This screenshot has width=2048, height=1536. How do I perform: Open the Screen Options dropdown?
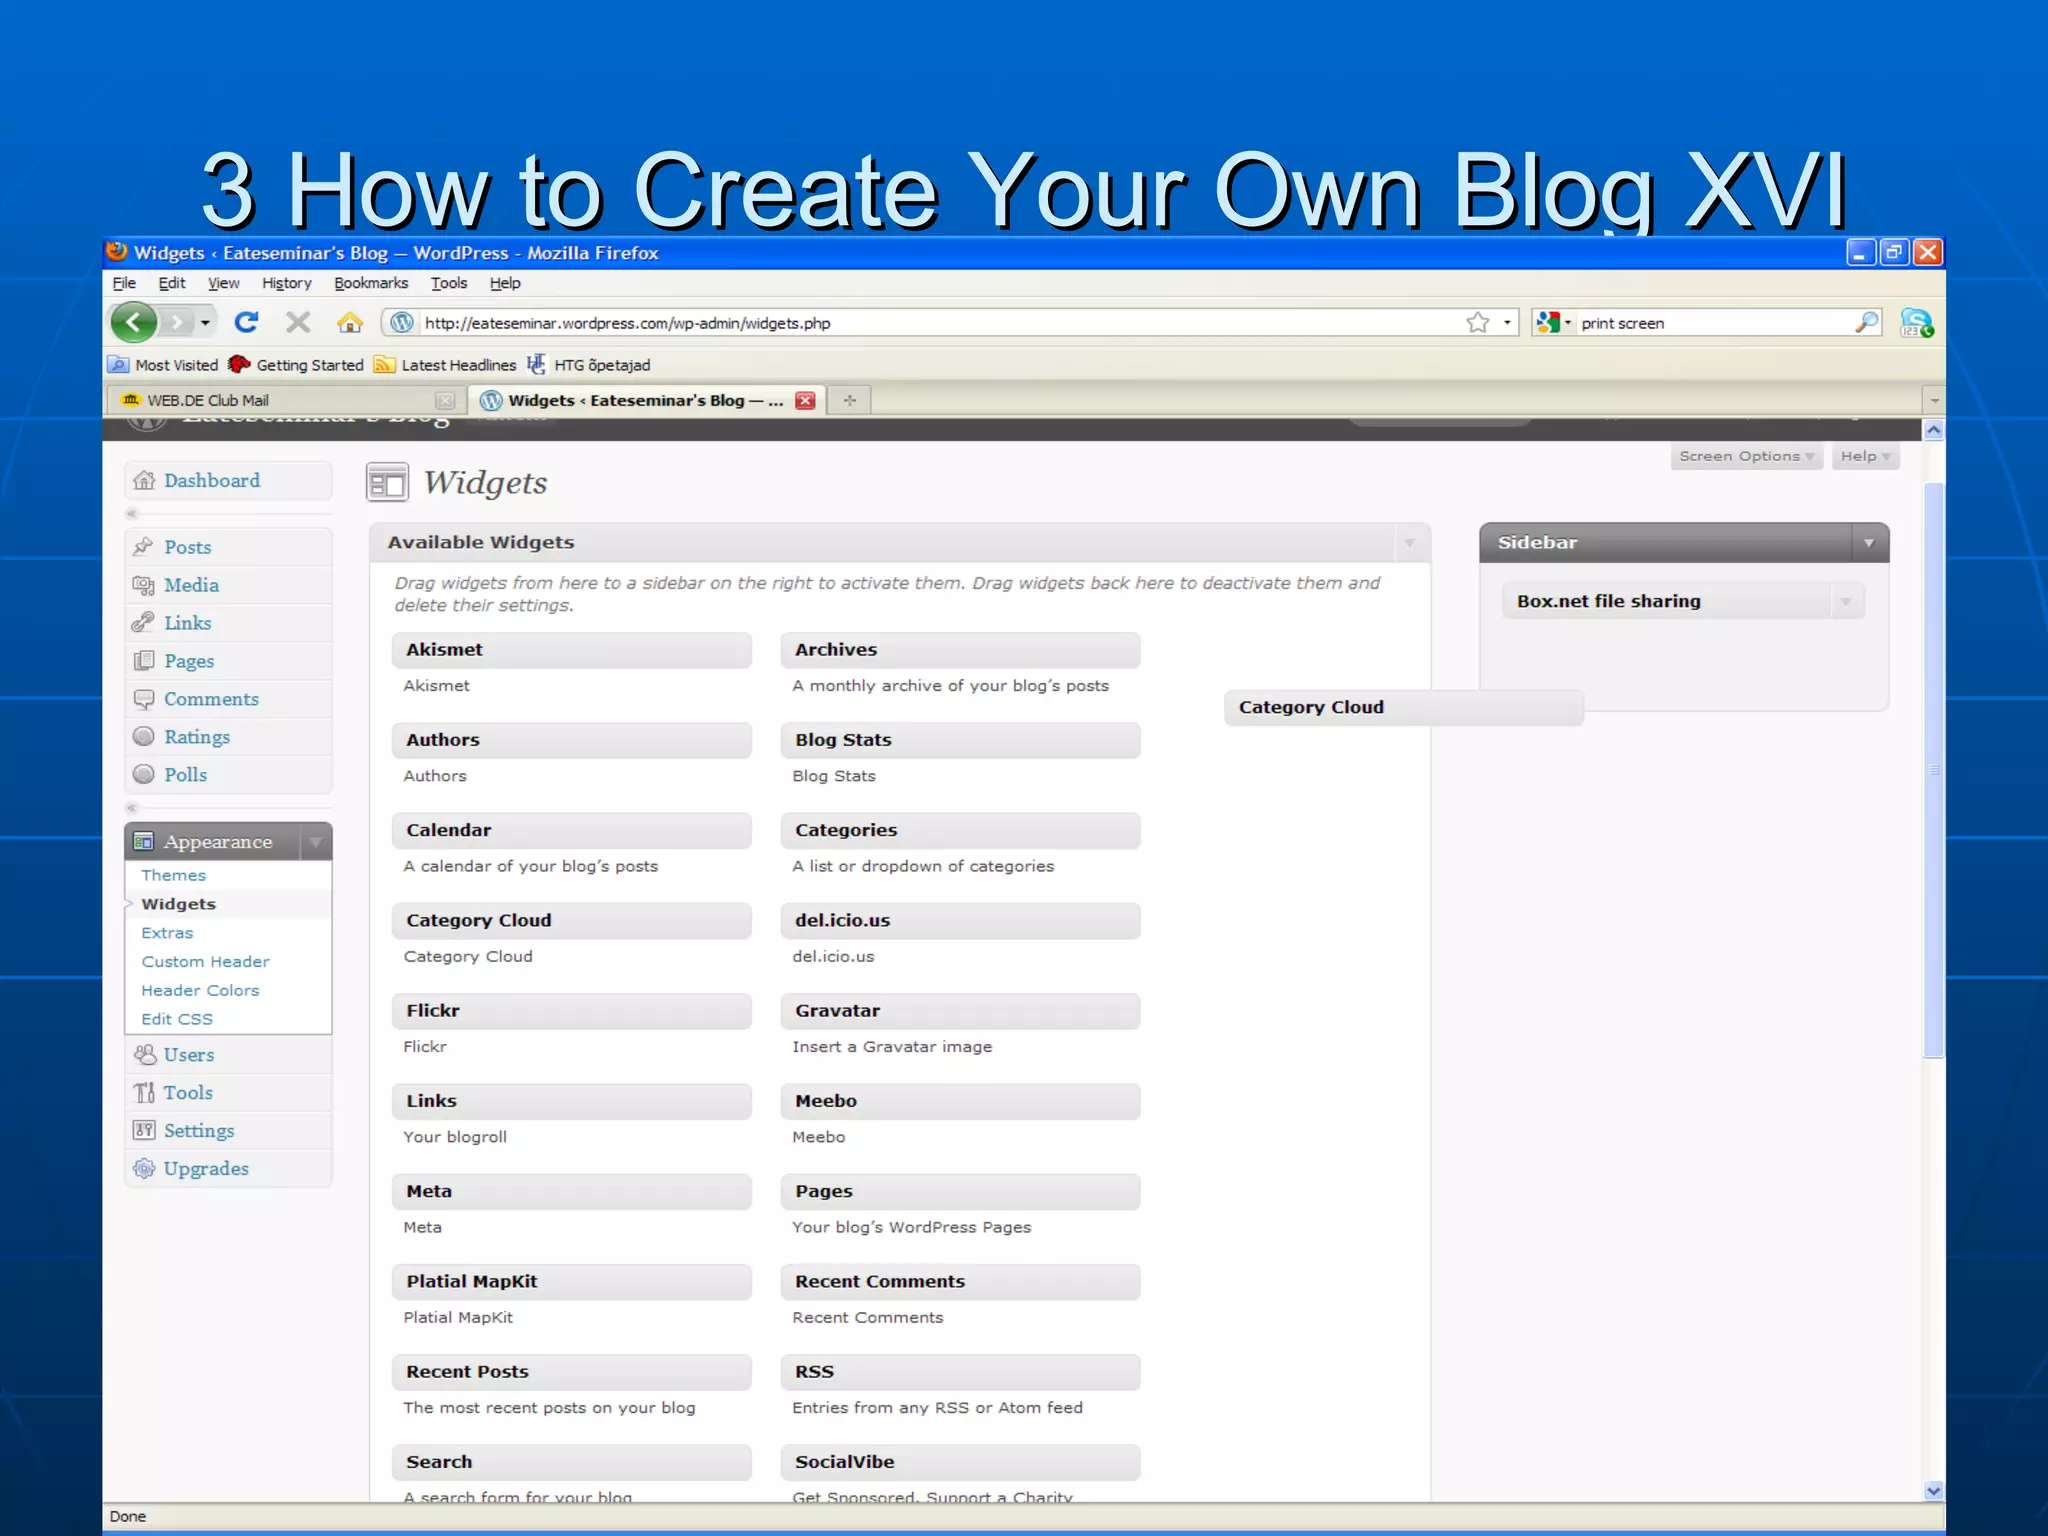(x=1746, y=456)
